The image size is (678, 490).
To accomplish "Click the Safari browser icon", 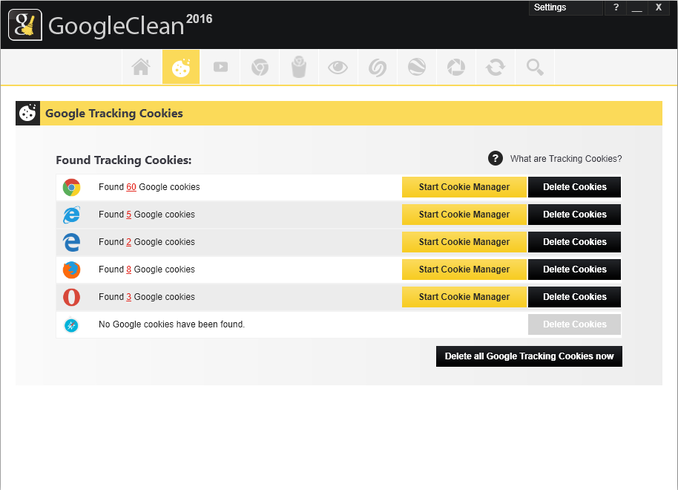I will (71, 325).
